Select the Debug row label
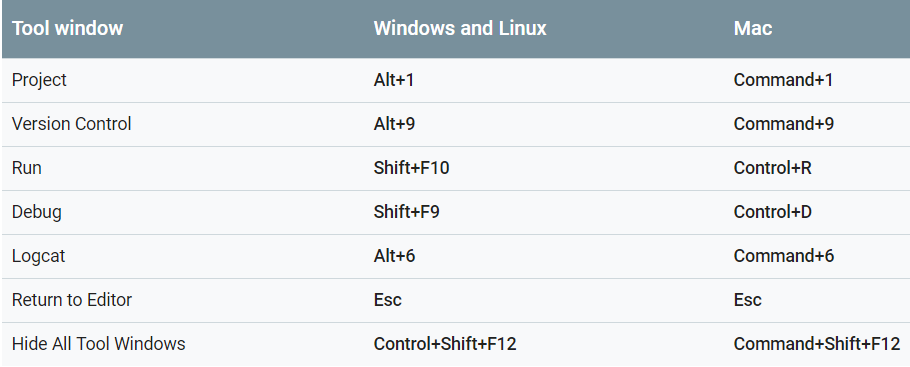This screenshot has height=367, width=910. [37, 212]
